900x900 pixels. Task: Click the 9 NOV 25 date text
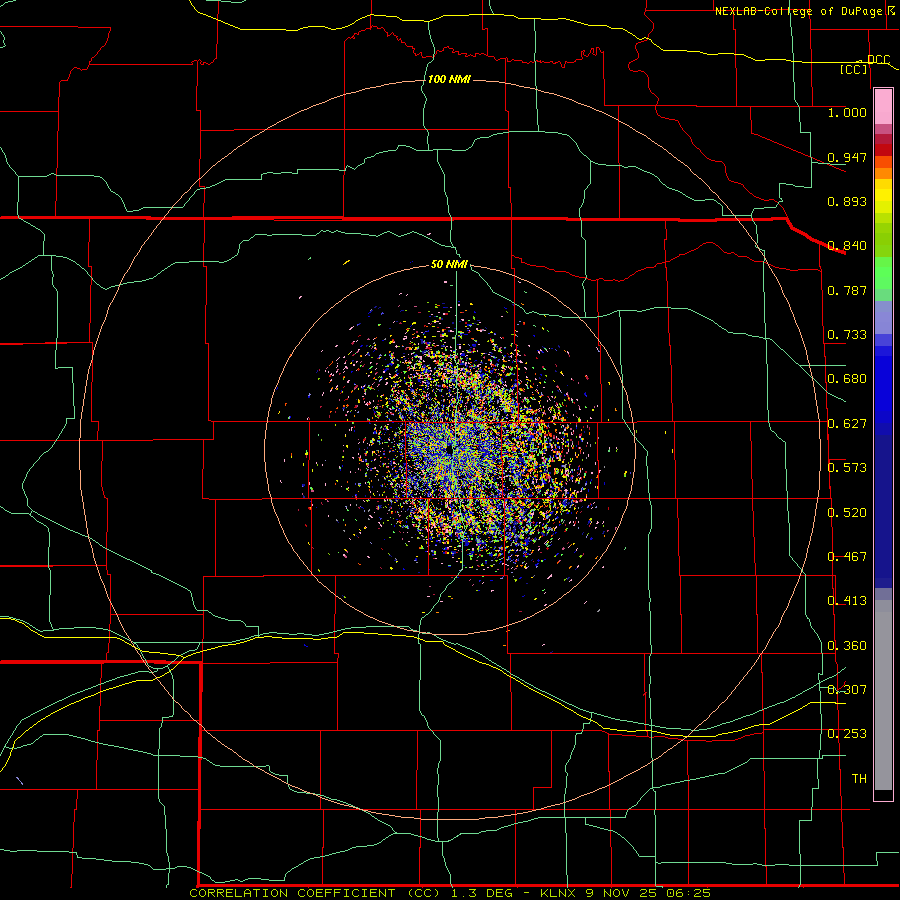[x=621, y=893]
